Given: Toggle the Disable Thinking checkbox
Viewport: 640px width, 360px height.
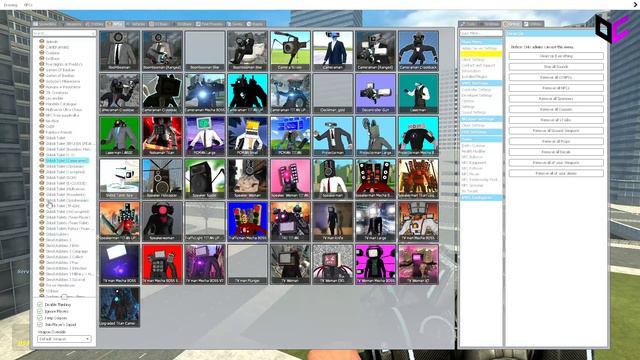Looking at the screenshot, I should click(x=40, y=304).
